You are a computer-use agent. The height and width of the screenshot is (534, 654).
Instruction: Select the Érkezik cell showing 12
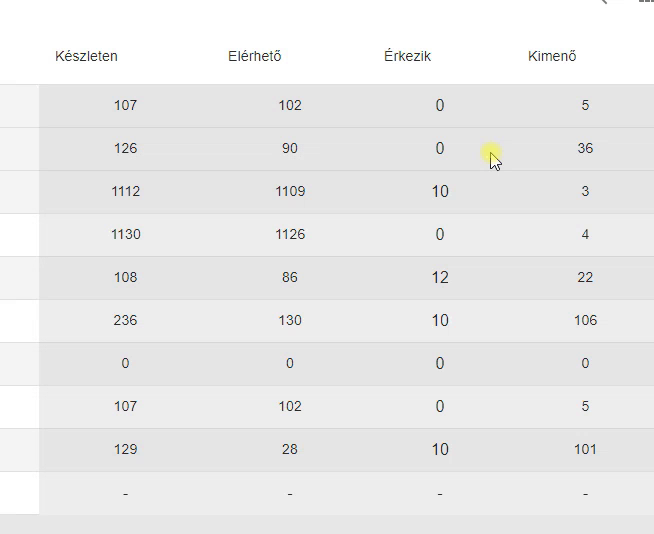pos(440,277)
